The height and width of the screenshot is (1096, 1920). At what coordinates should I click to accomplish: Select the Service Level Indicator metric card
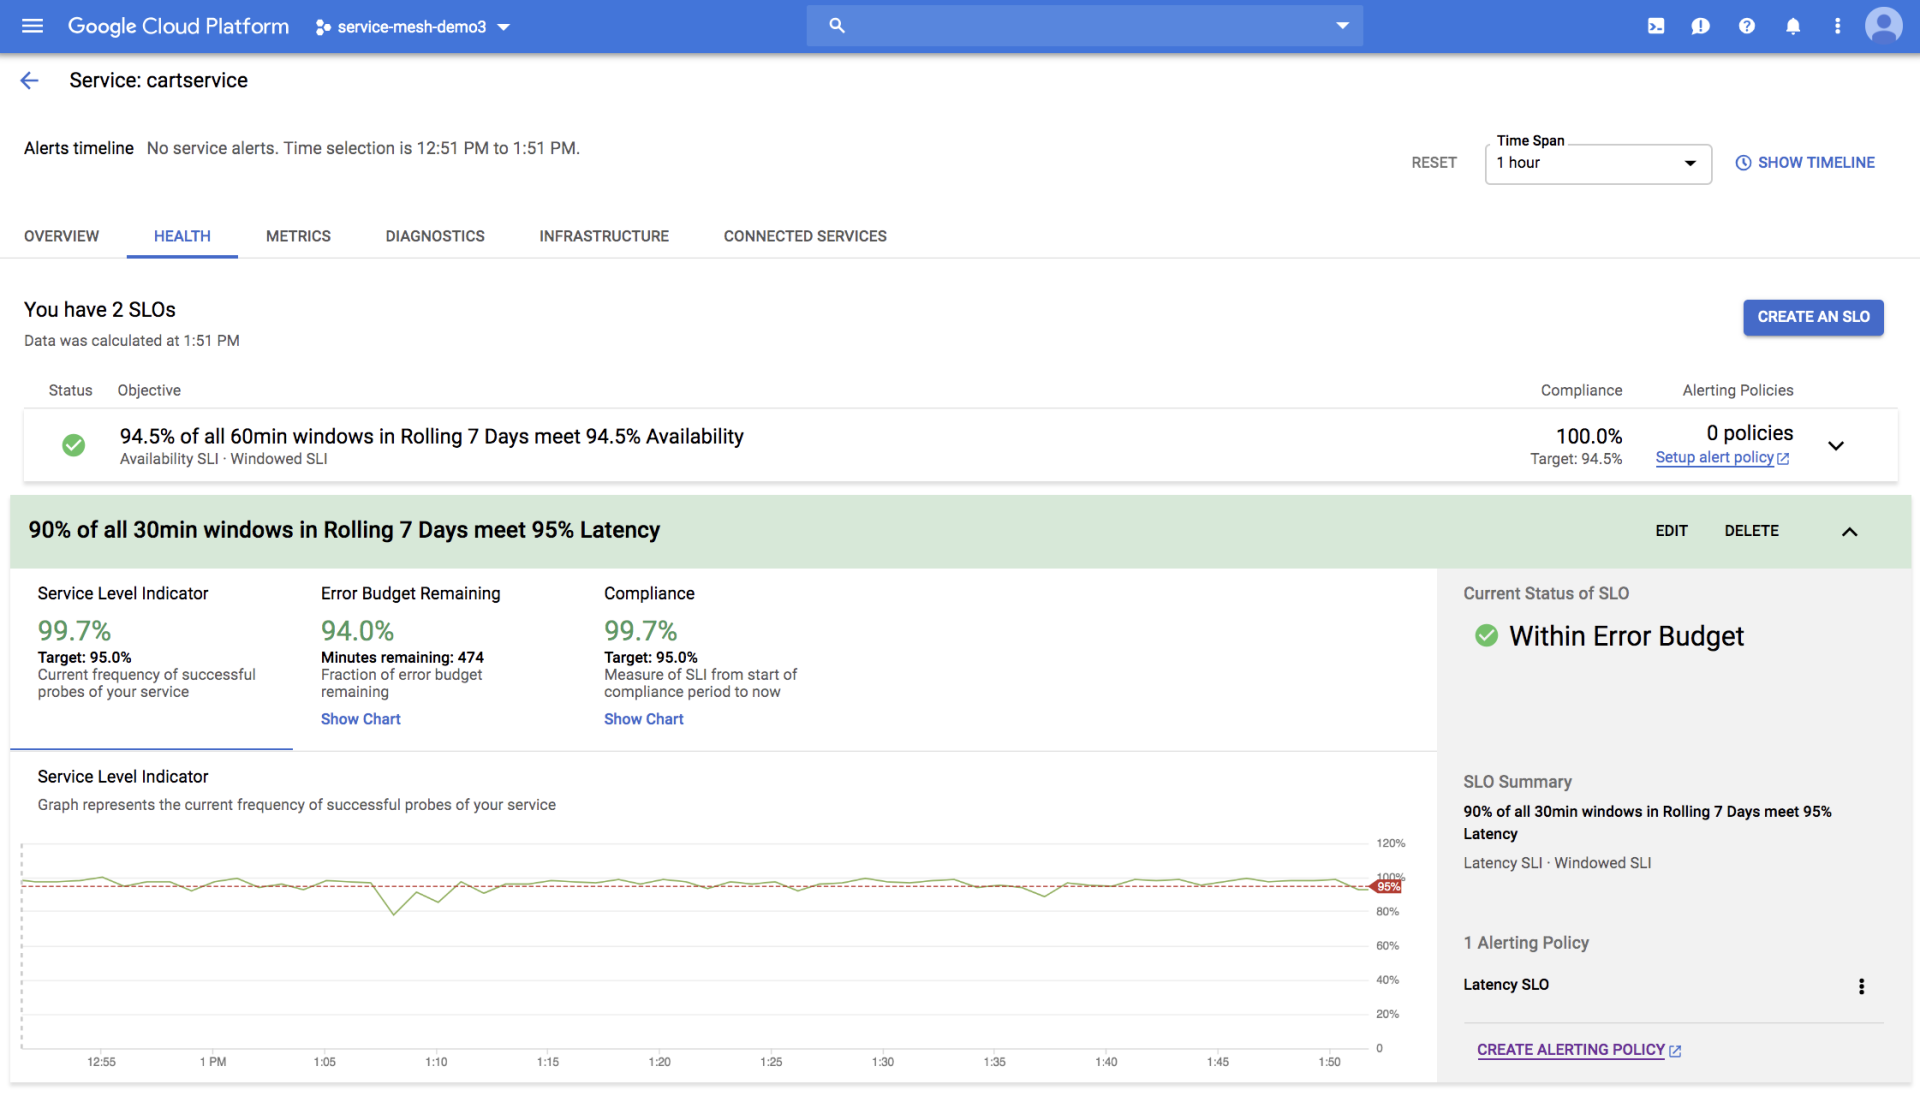[x=151, y=658]
